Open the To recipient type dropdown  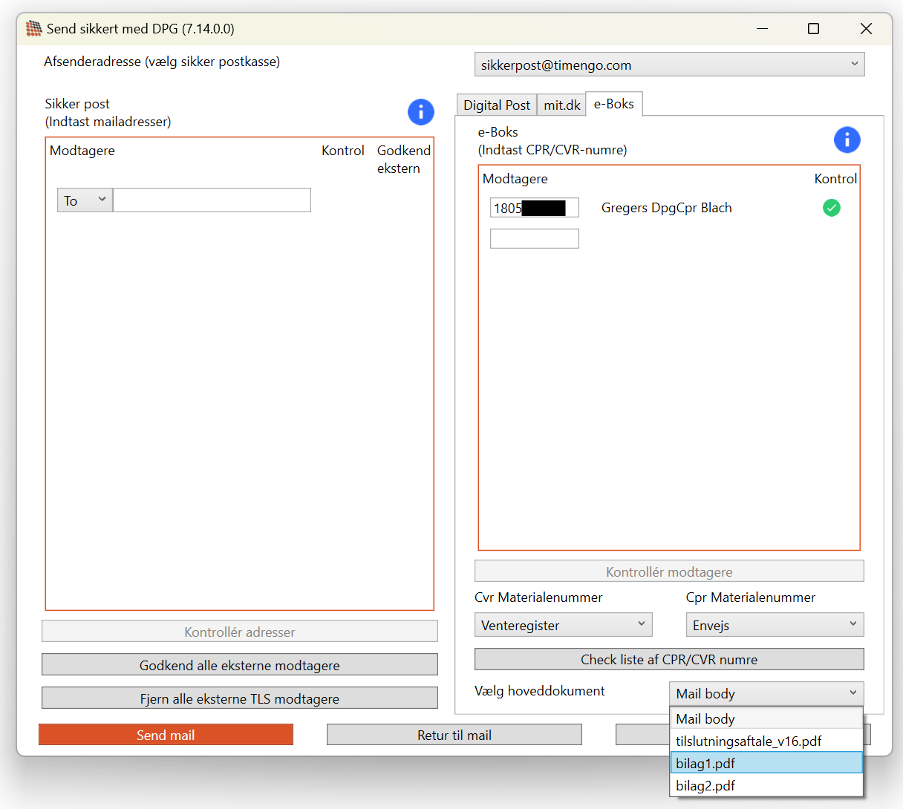[84, 201]
